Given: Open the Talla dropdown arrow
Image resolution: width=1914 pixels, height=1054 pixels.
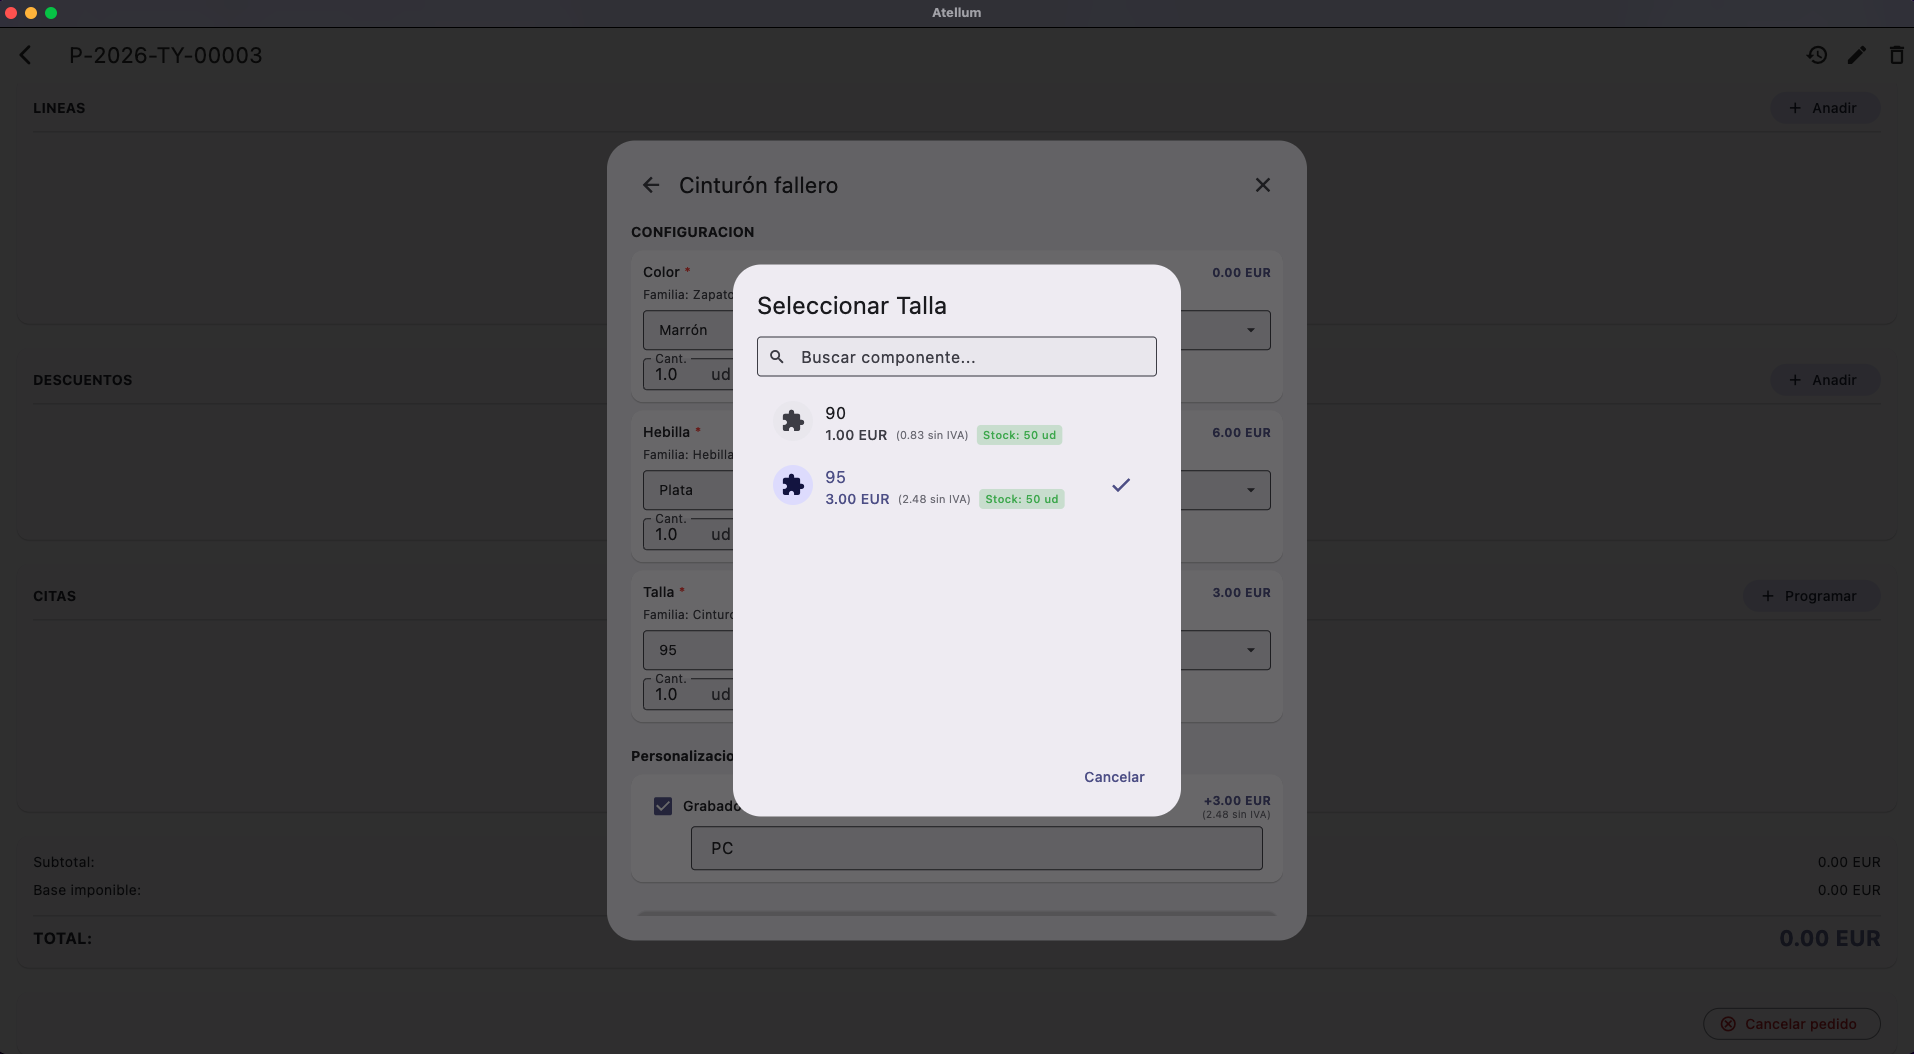Looking at the screenshot, I should pos(1250,650).
